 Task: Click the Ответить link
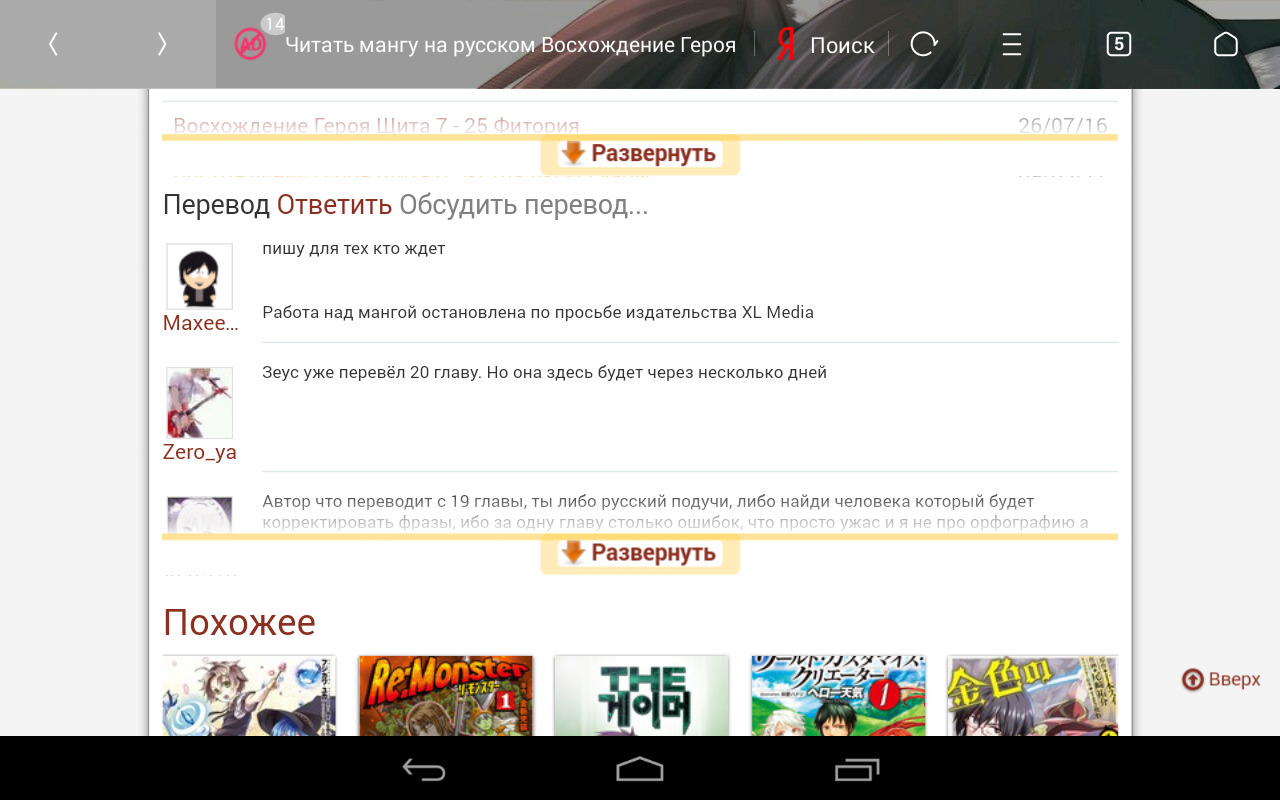point(334,205)
